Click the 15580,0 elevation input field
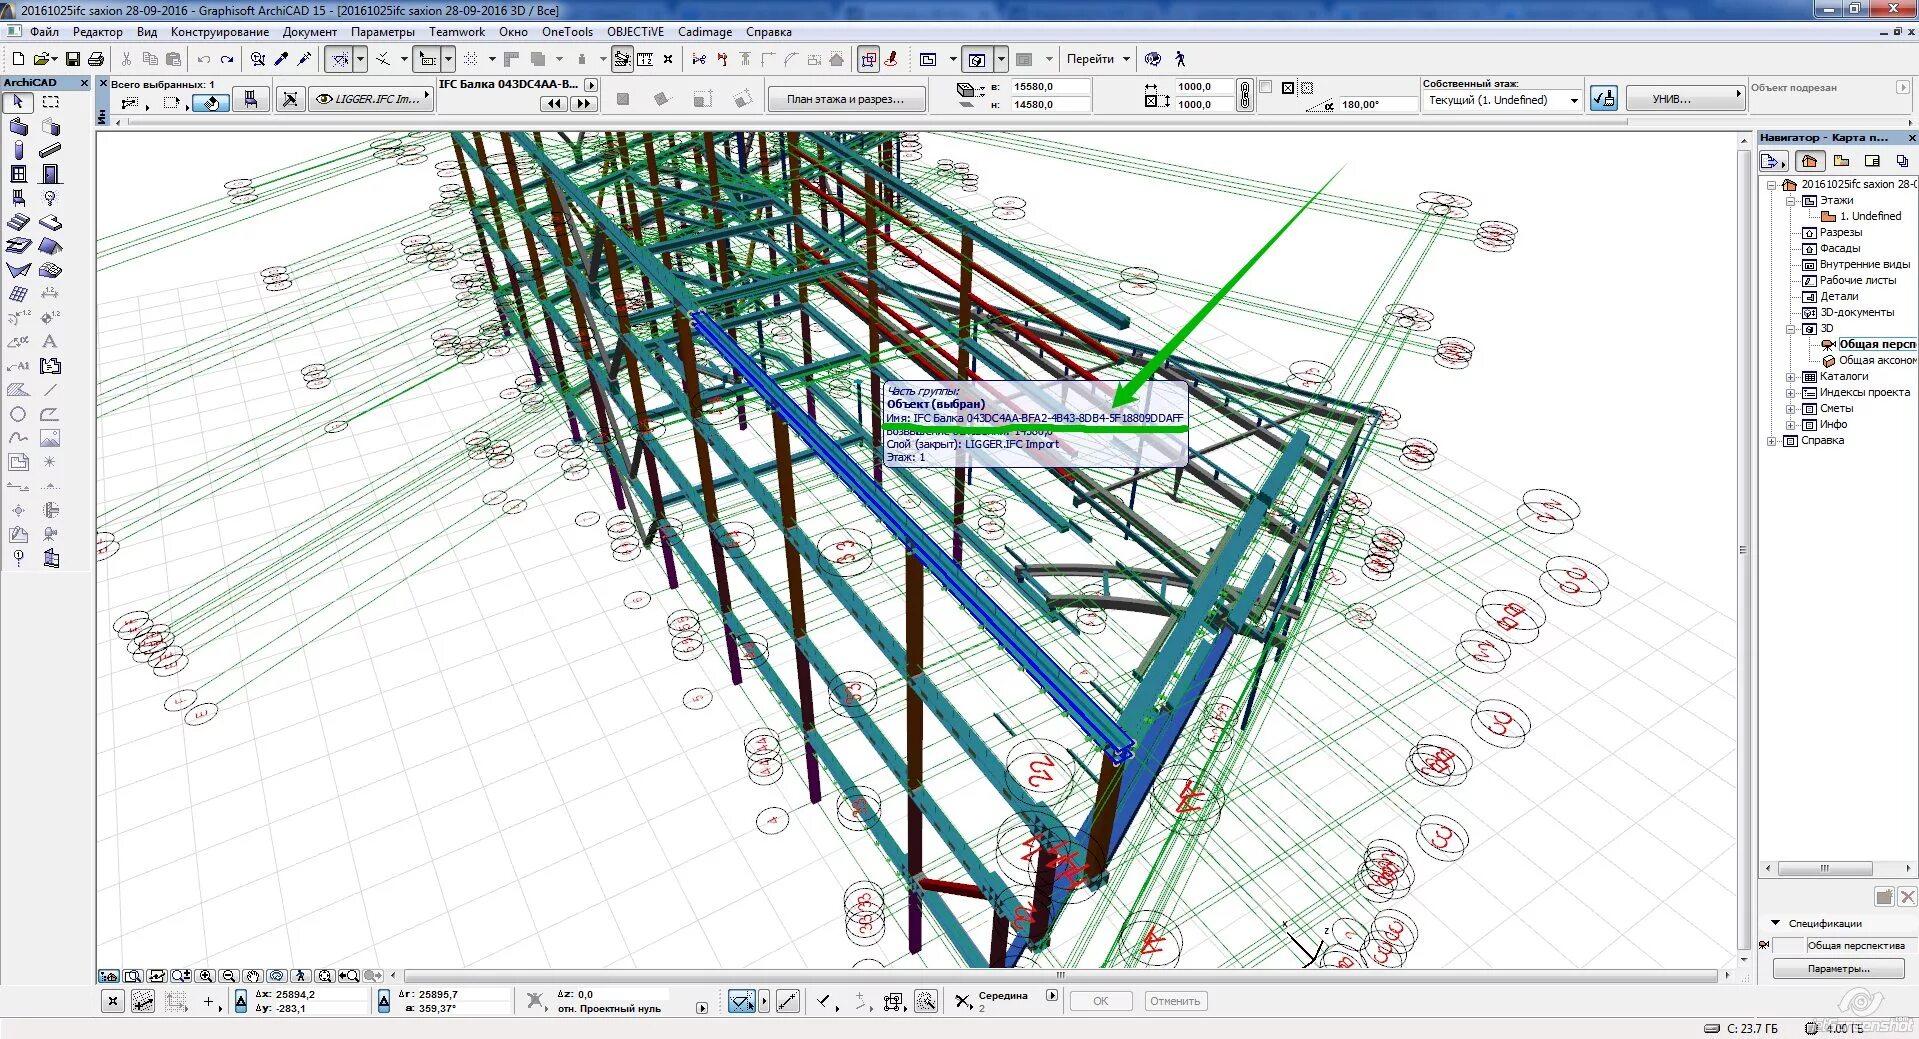The width and height of the screenshot is (1919, 1039). pos(1050,87)
